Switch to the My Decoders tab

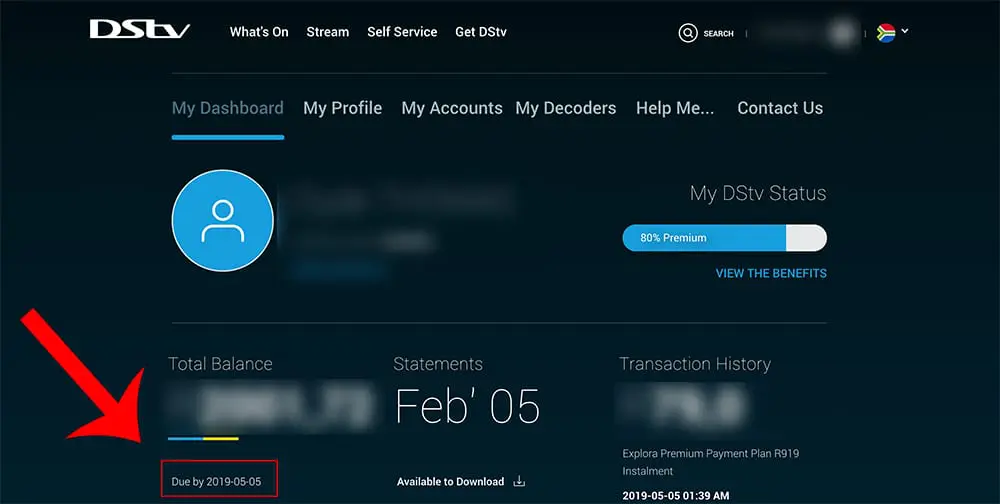566,108
